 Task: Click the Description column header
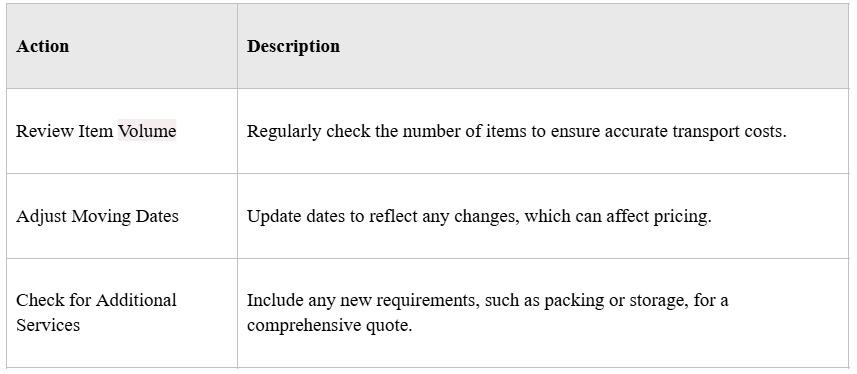(294, 46)
